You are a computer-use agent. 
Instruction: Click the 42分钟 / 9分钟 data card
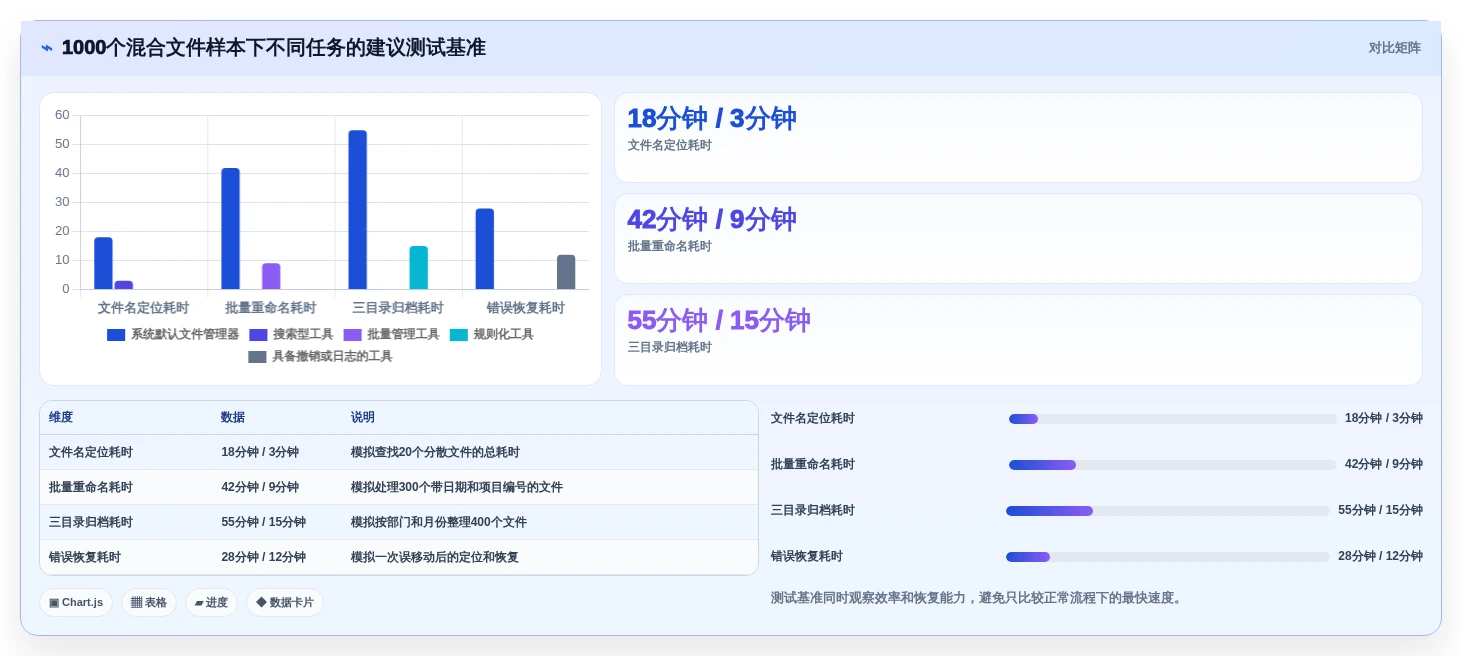tap(1018, 239)
